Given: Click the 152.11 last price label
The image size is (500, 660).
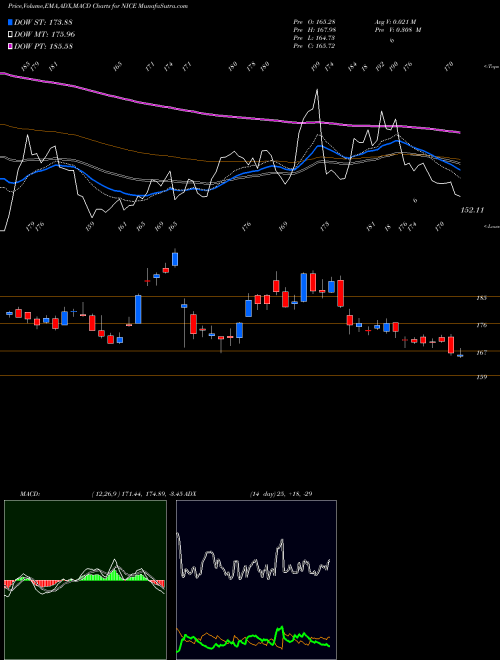Looking at the screenshot, I should click(473, 210).
